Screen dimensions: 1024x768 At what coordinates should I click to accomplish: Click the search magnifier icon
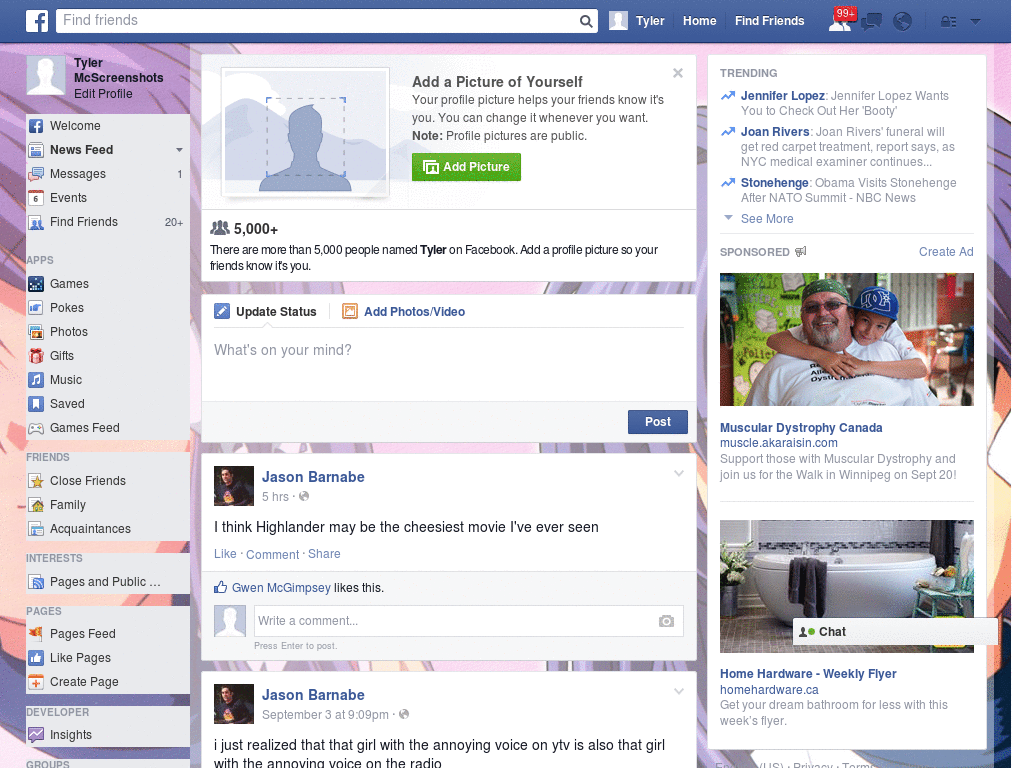[586, 21]
